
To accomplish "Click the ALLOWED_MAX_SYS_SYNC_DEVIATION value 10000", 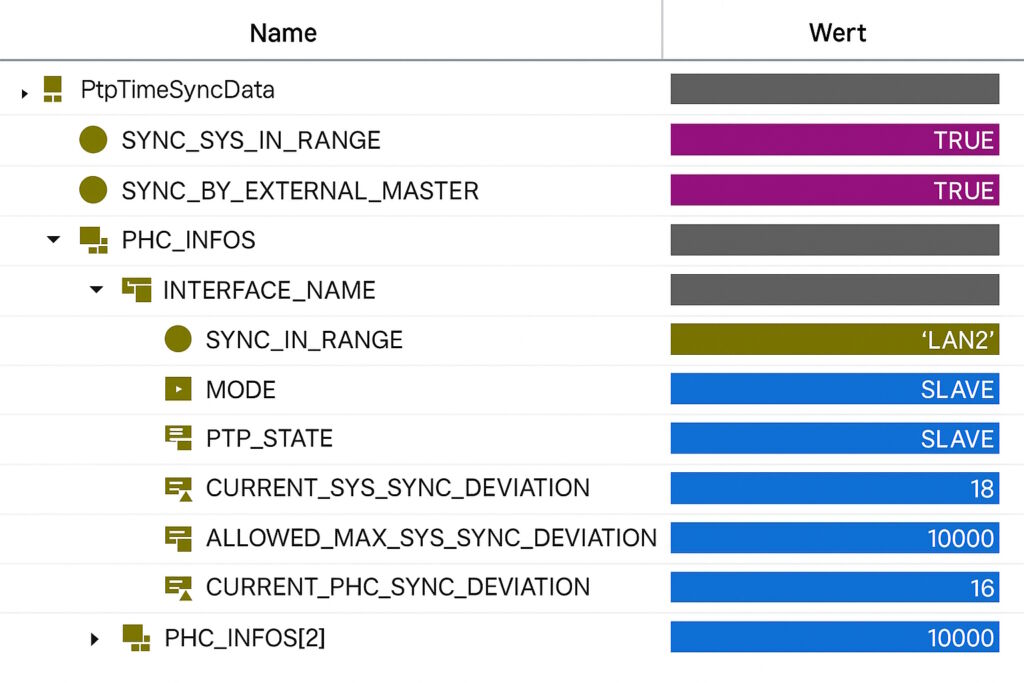I will tap(834, 538).
